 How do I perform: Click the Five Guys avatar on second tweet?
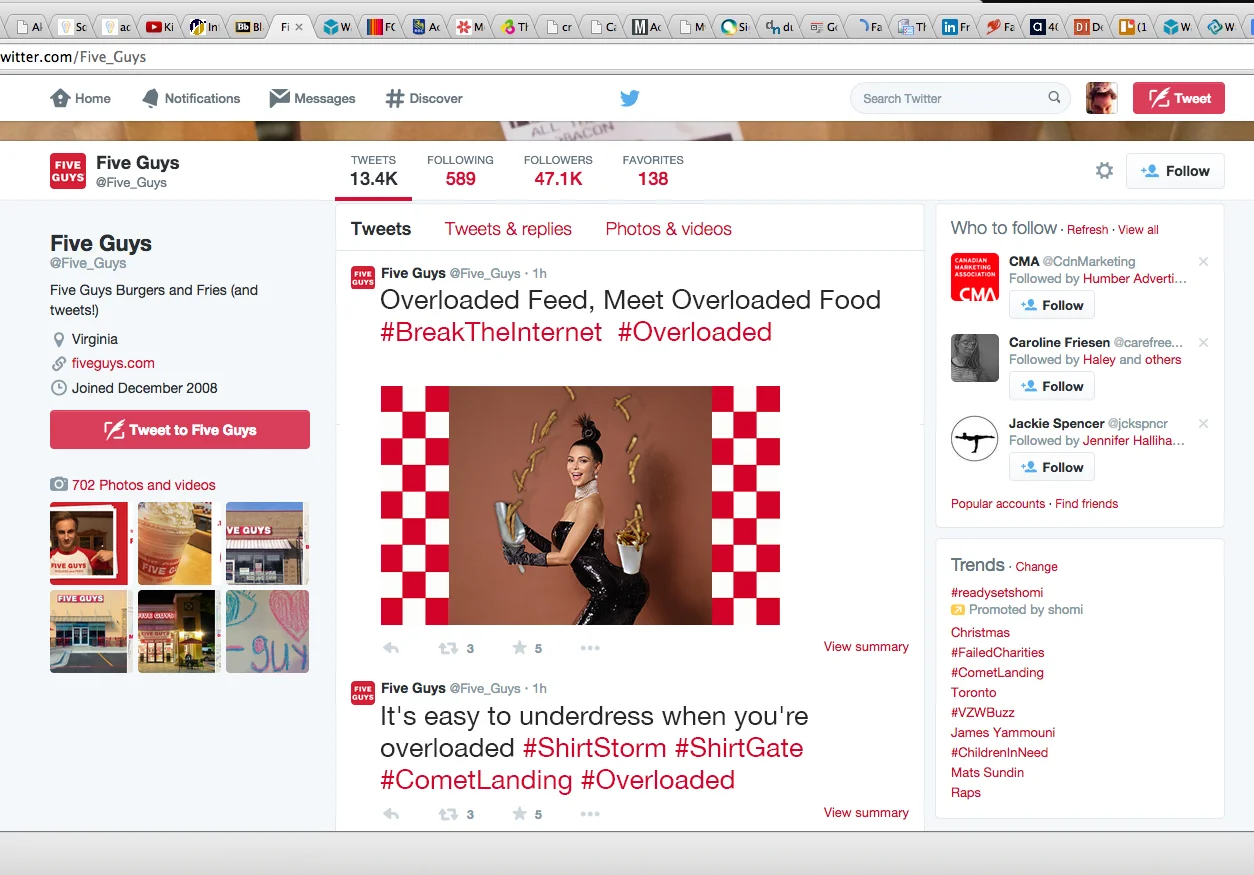coord(362,692)
